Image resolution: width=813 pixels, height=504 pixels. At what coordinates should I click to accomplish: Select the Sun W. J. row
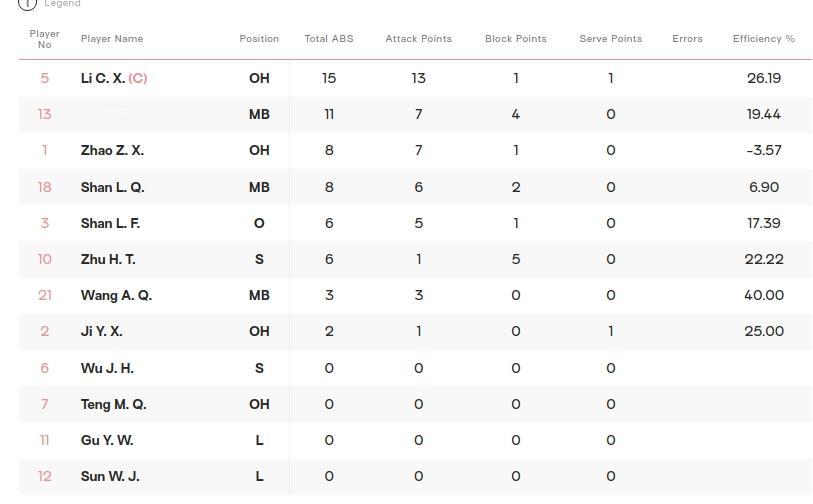coord(415,476)
